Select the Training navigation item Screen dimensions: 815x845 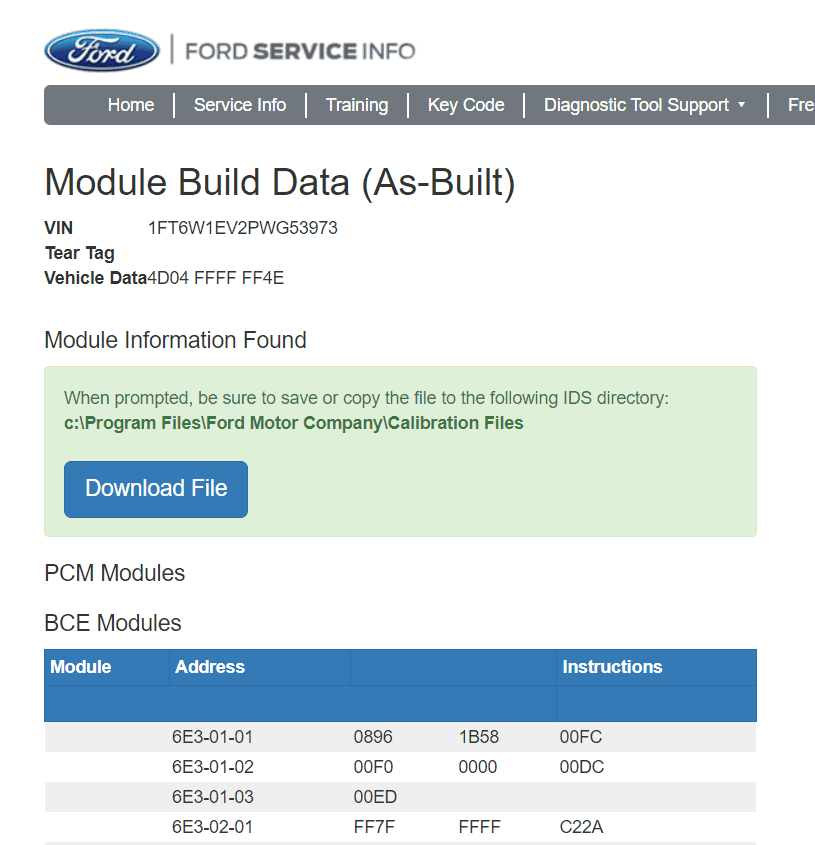click(x=356, y=104)
